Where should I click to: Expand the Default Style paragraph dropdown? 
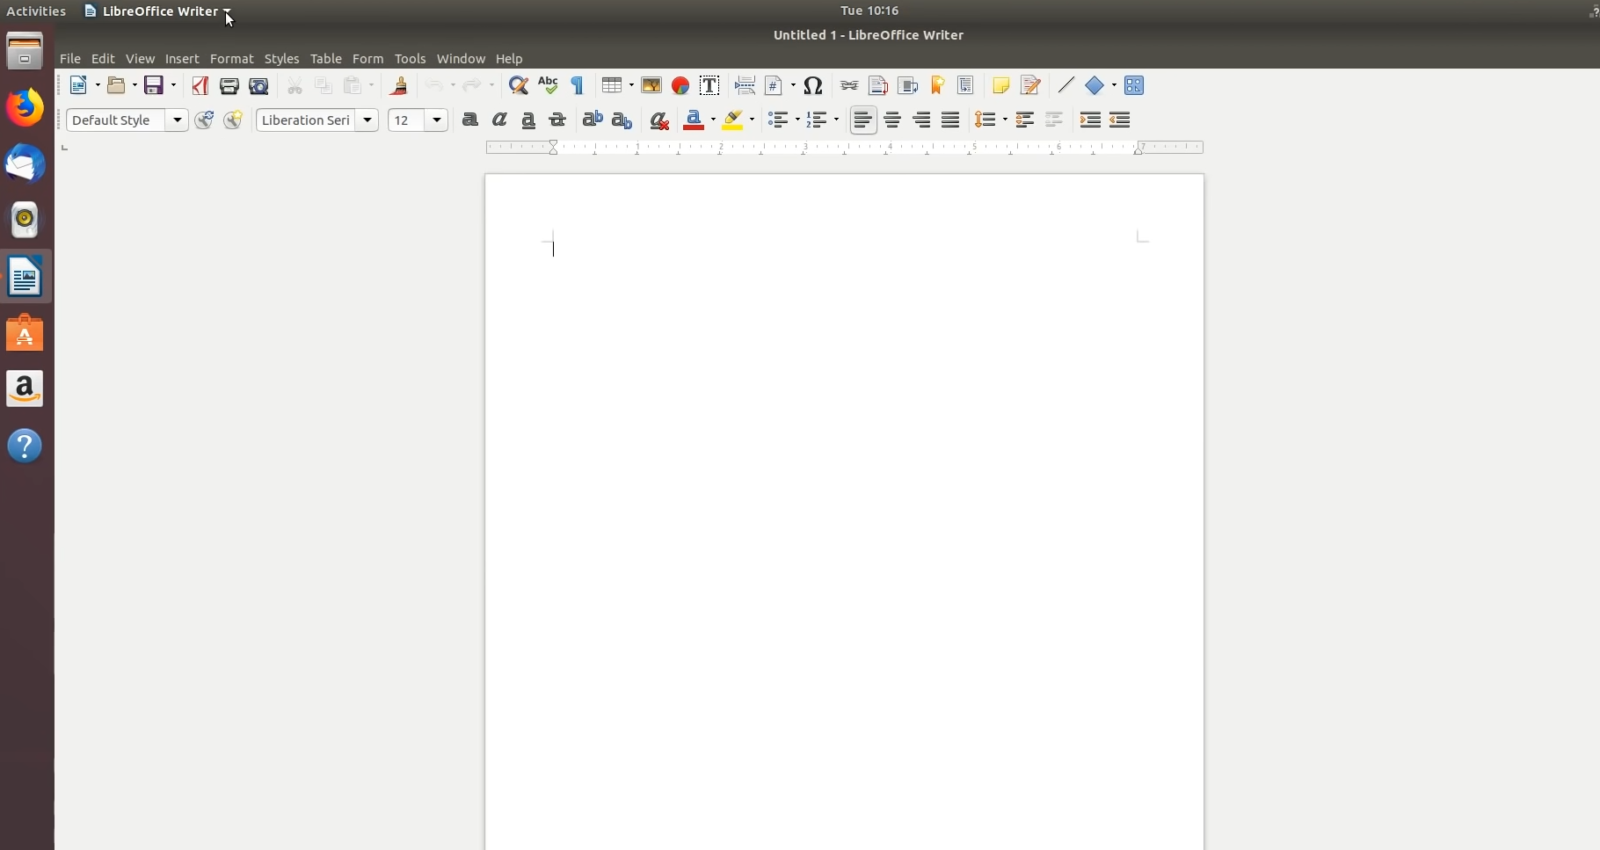tap(177, 120)
